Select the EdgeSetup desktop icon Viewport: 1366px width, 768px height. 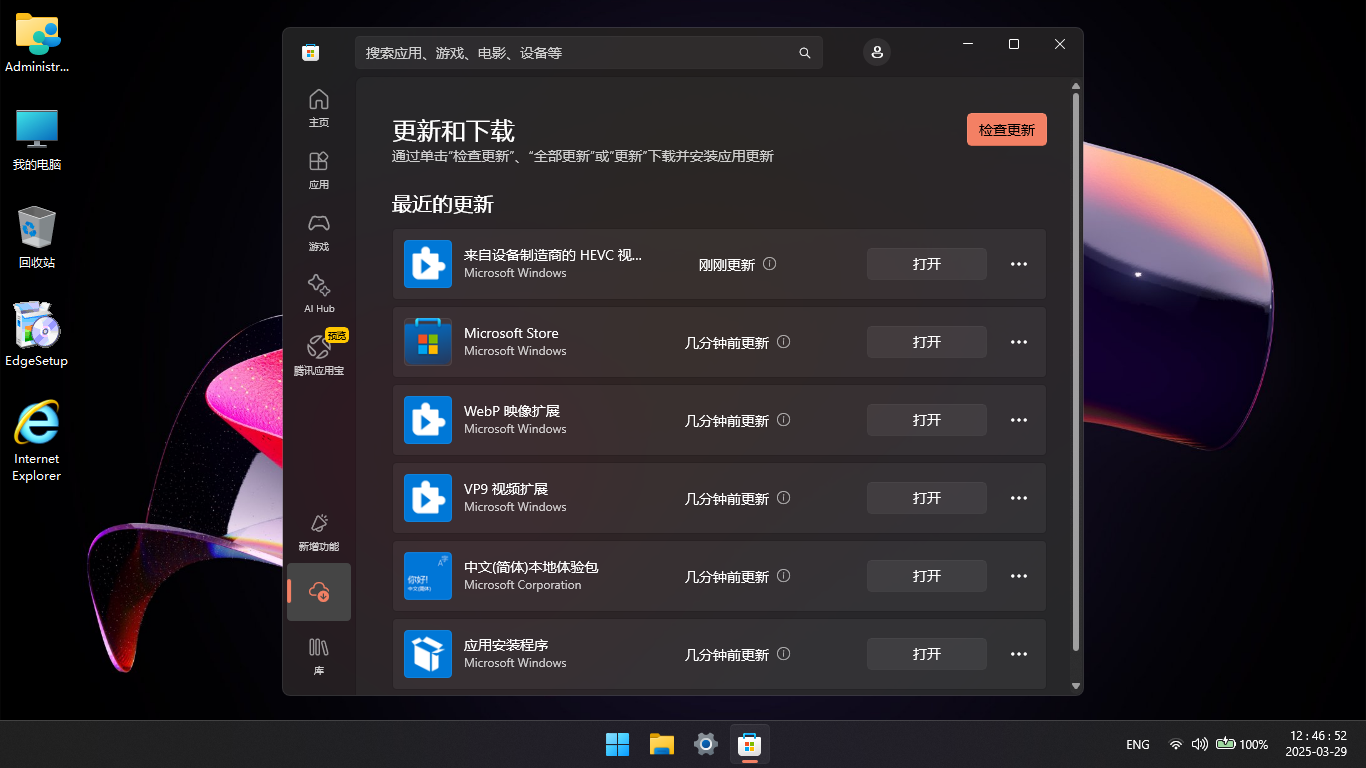coord(37,336)
